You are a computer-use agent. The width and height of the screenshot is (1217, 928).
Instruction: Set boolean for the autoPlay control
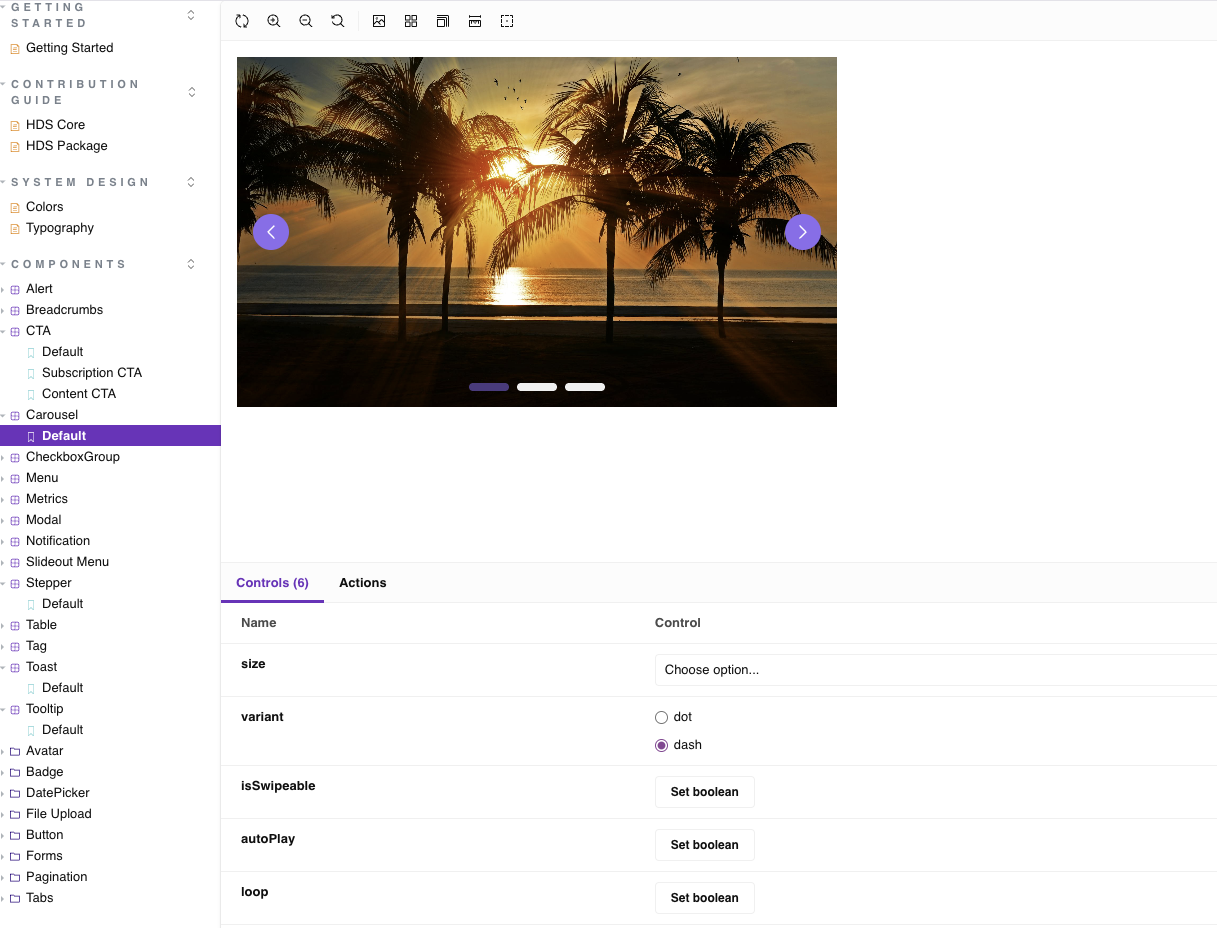pos(704,845)
